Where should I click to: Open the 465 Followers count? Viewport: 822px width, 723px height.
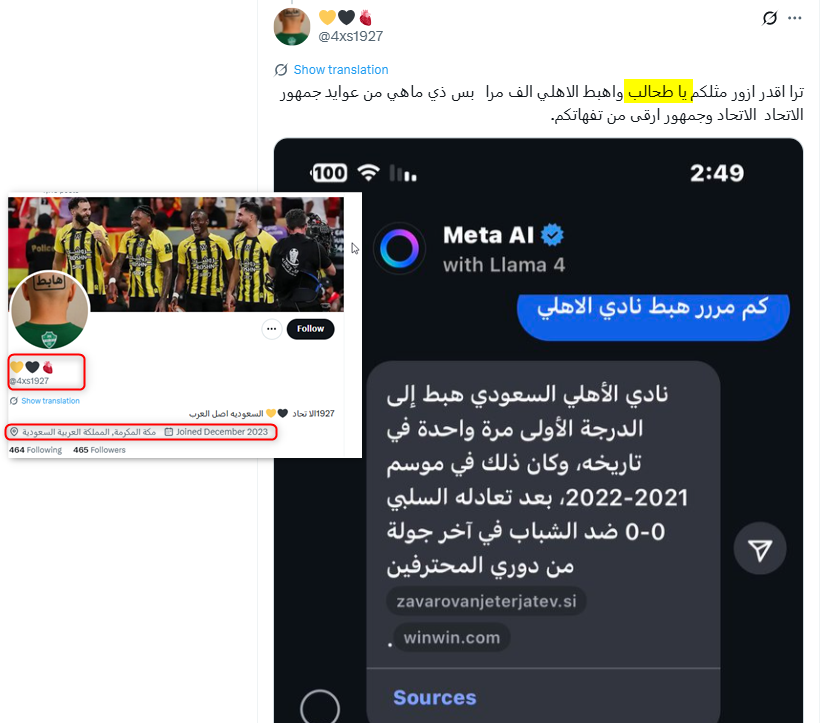(100, 450)
